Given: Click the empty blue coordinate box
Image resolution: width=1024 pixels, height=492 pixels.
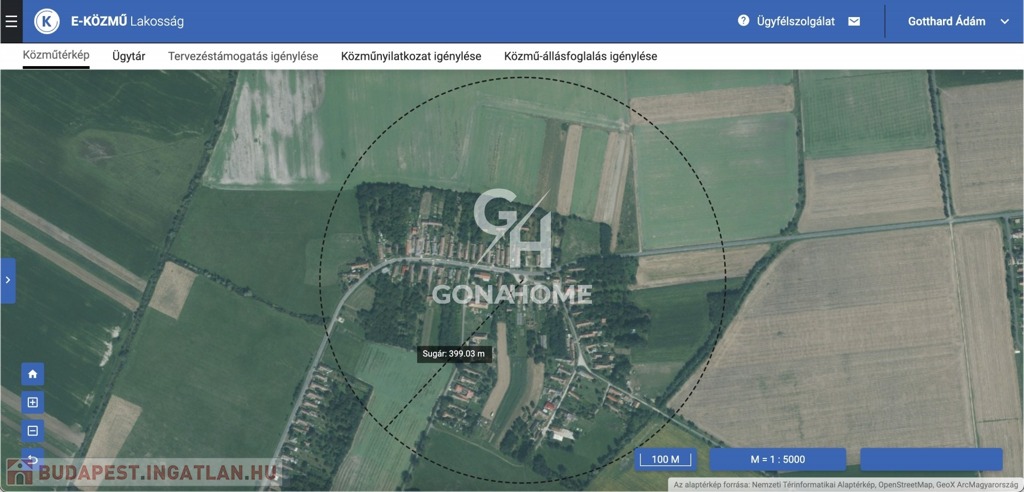Looking at the screenshot, I should [931, 459].
